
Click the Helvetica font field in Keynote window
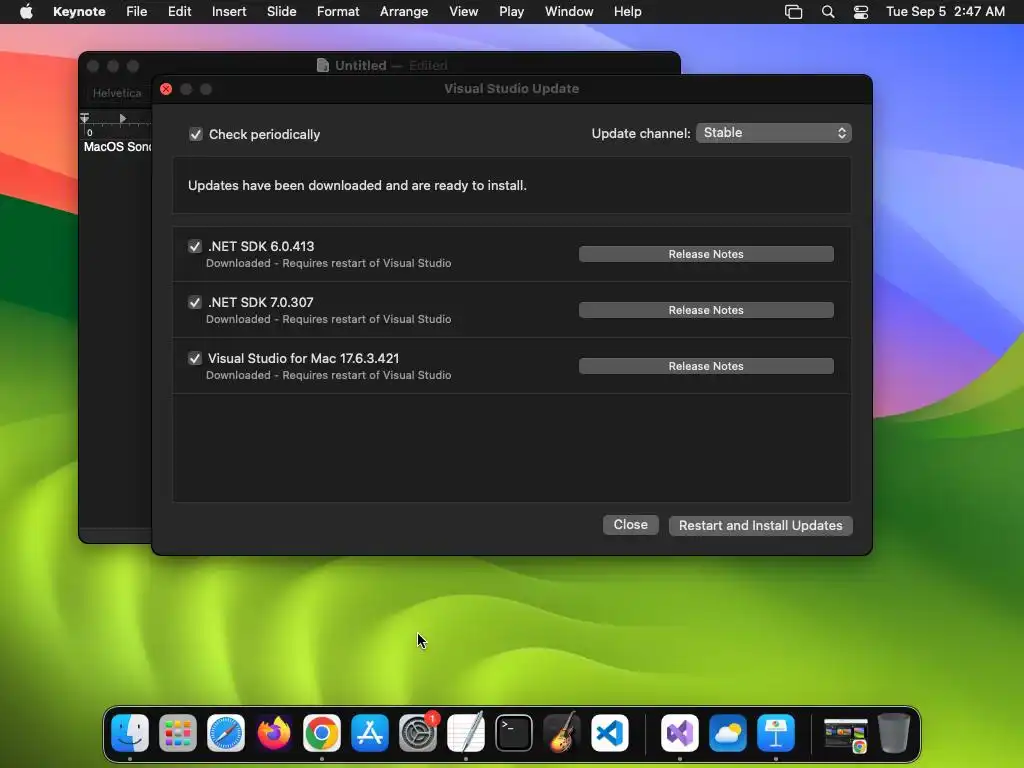(117, 93)
